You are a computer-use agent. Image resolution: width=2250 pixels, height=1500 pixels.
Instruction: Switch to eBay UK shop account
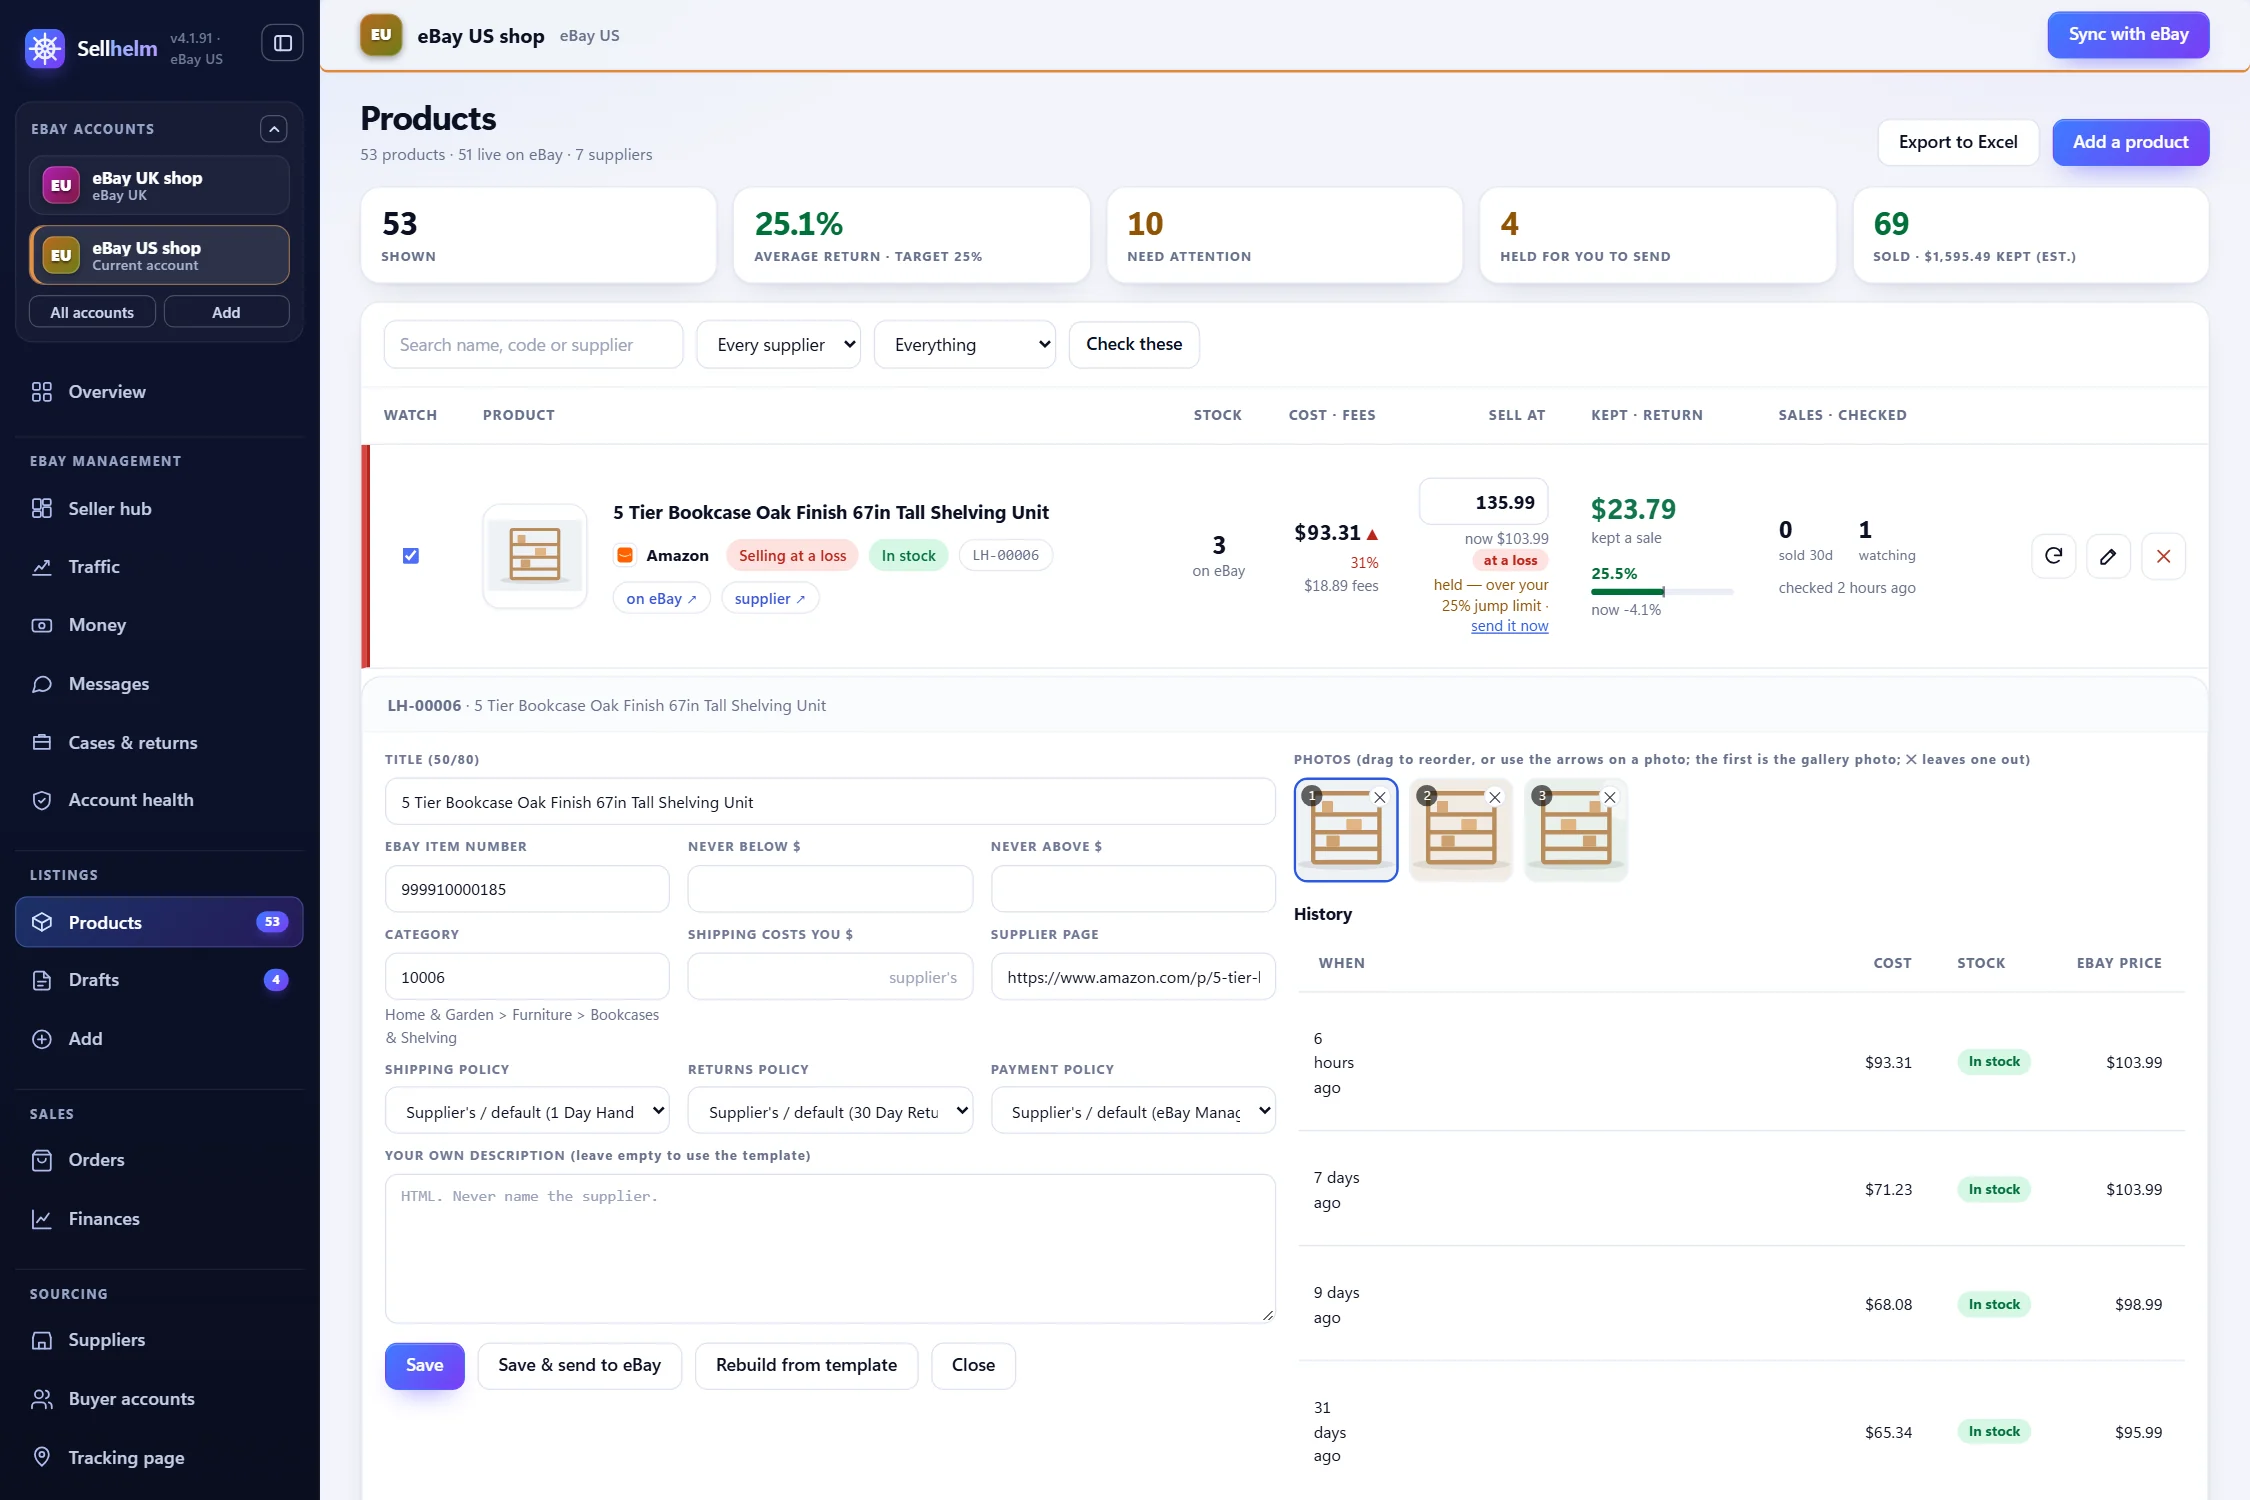pyautogui.click(x=159, y=185)
